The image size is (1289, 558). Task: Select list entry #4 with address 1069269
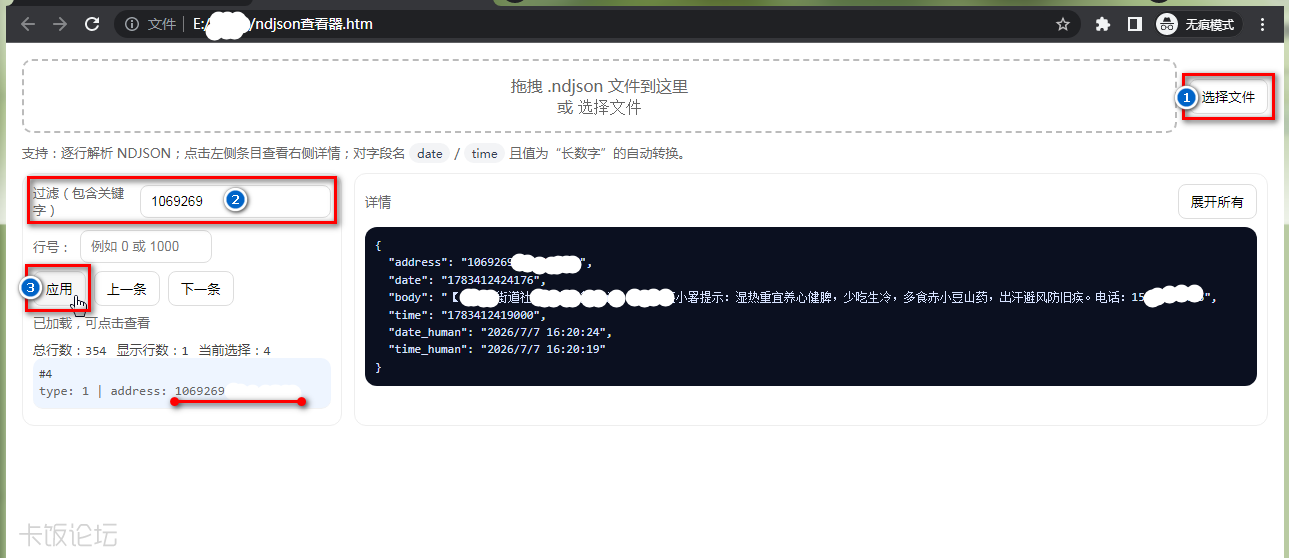pyautogui.click(x=182, y=382)
